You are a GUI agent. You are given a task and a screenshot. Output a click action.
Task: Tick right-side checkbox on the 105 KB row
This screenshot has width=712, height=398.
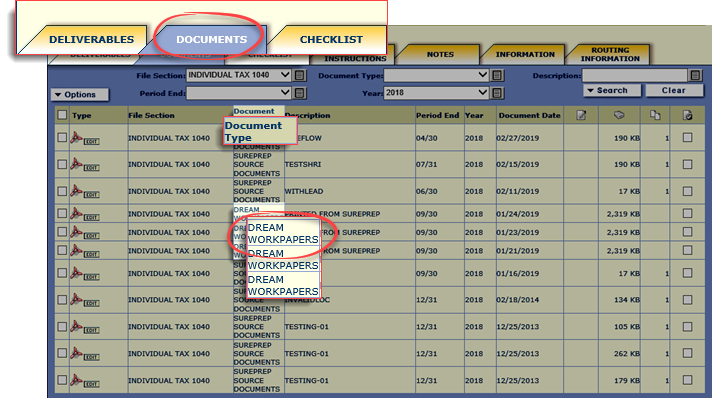[687, 326]
